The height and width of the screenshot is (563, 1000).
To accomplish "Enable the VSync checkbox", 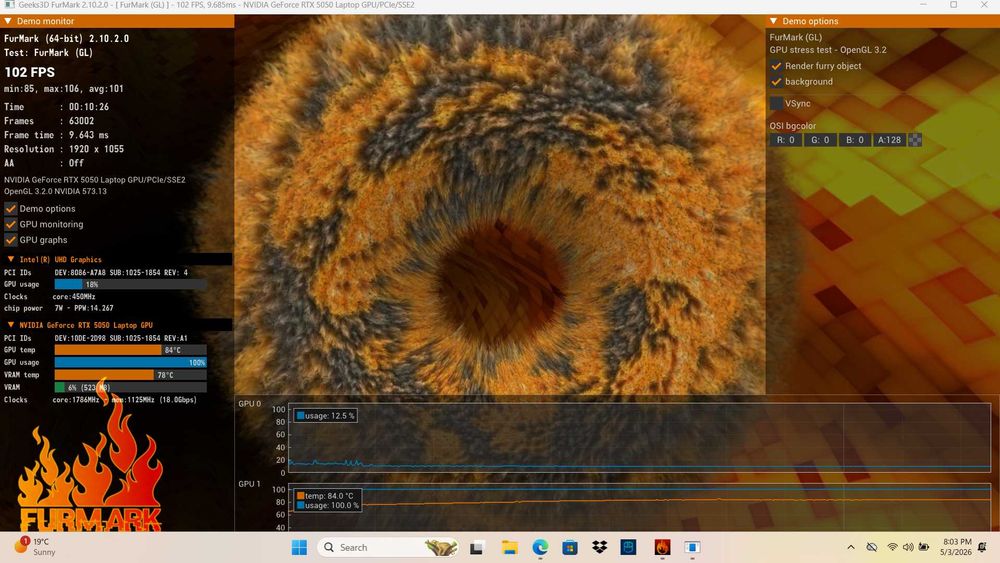I will [776, 103].
